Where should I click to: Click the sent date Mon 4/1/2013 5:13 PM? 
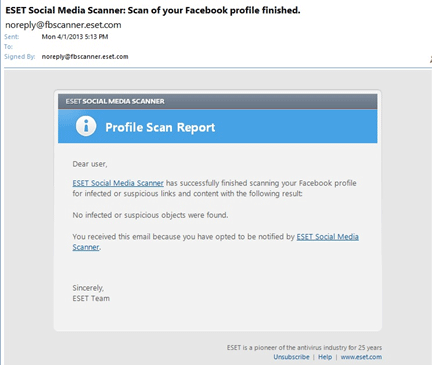tap(75, 37)
